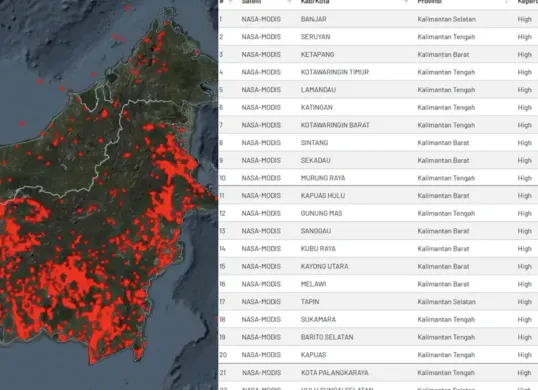
Task: Click the SINTANG regency cell
Action: 314,143
